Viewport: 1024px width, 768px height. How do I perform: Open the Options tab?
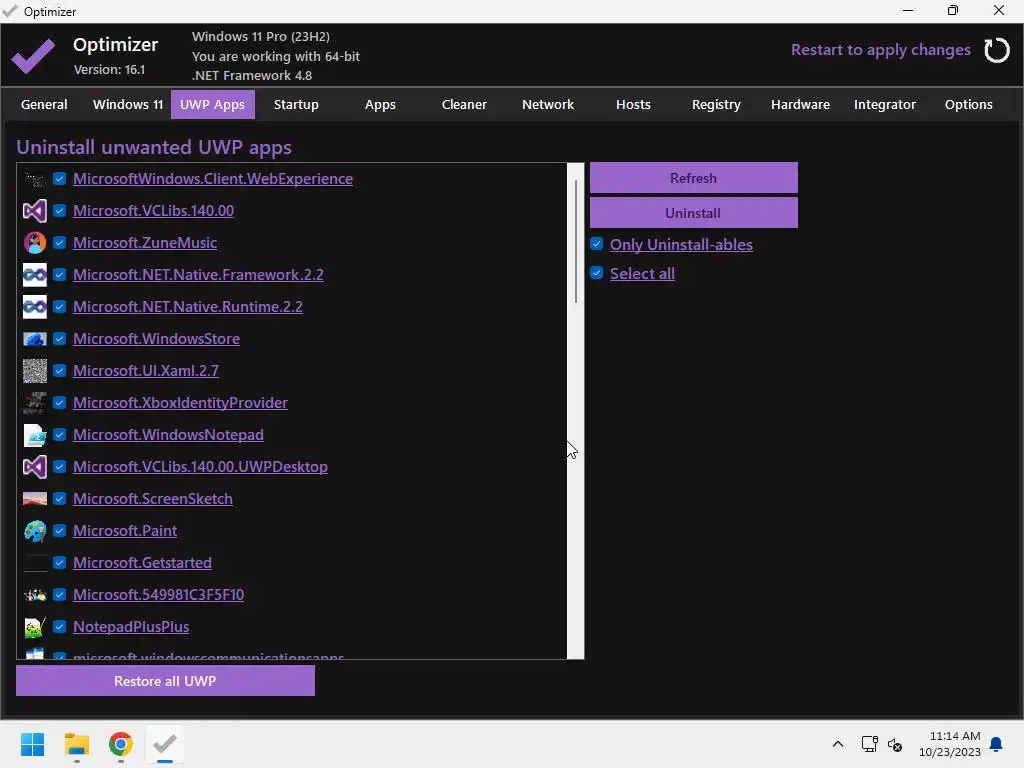point(968,104)
